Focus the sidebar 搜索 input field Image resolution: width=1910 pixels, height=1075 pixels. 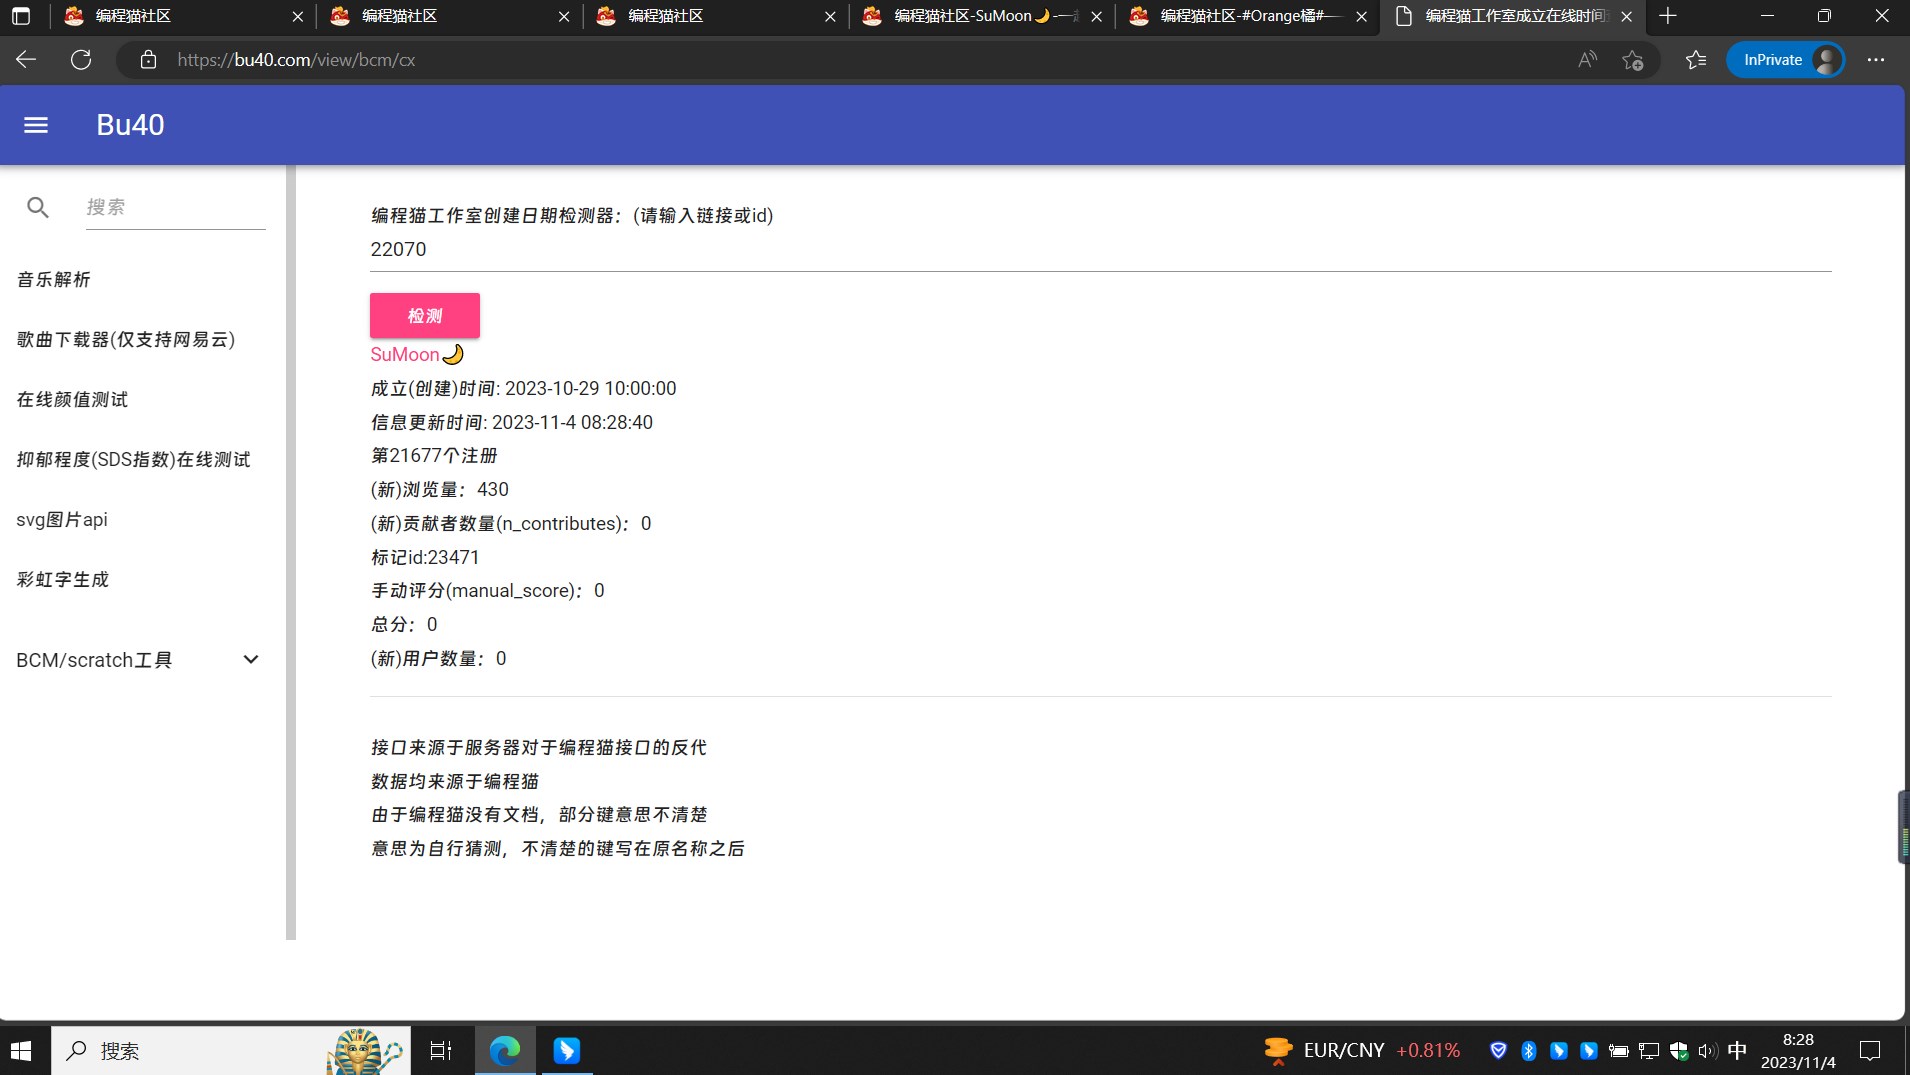[x=175, y=207]
